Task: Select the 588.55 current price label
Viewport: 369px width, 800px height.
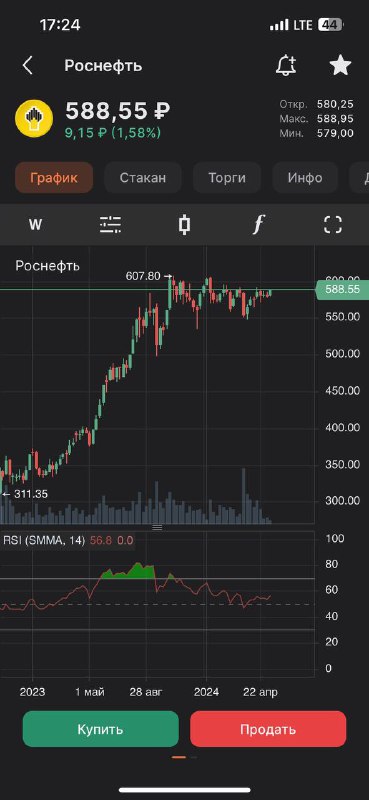Action: click(x=342, y=289)
